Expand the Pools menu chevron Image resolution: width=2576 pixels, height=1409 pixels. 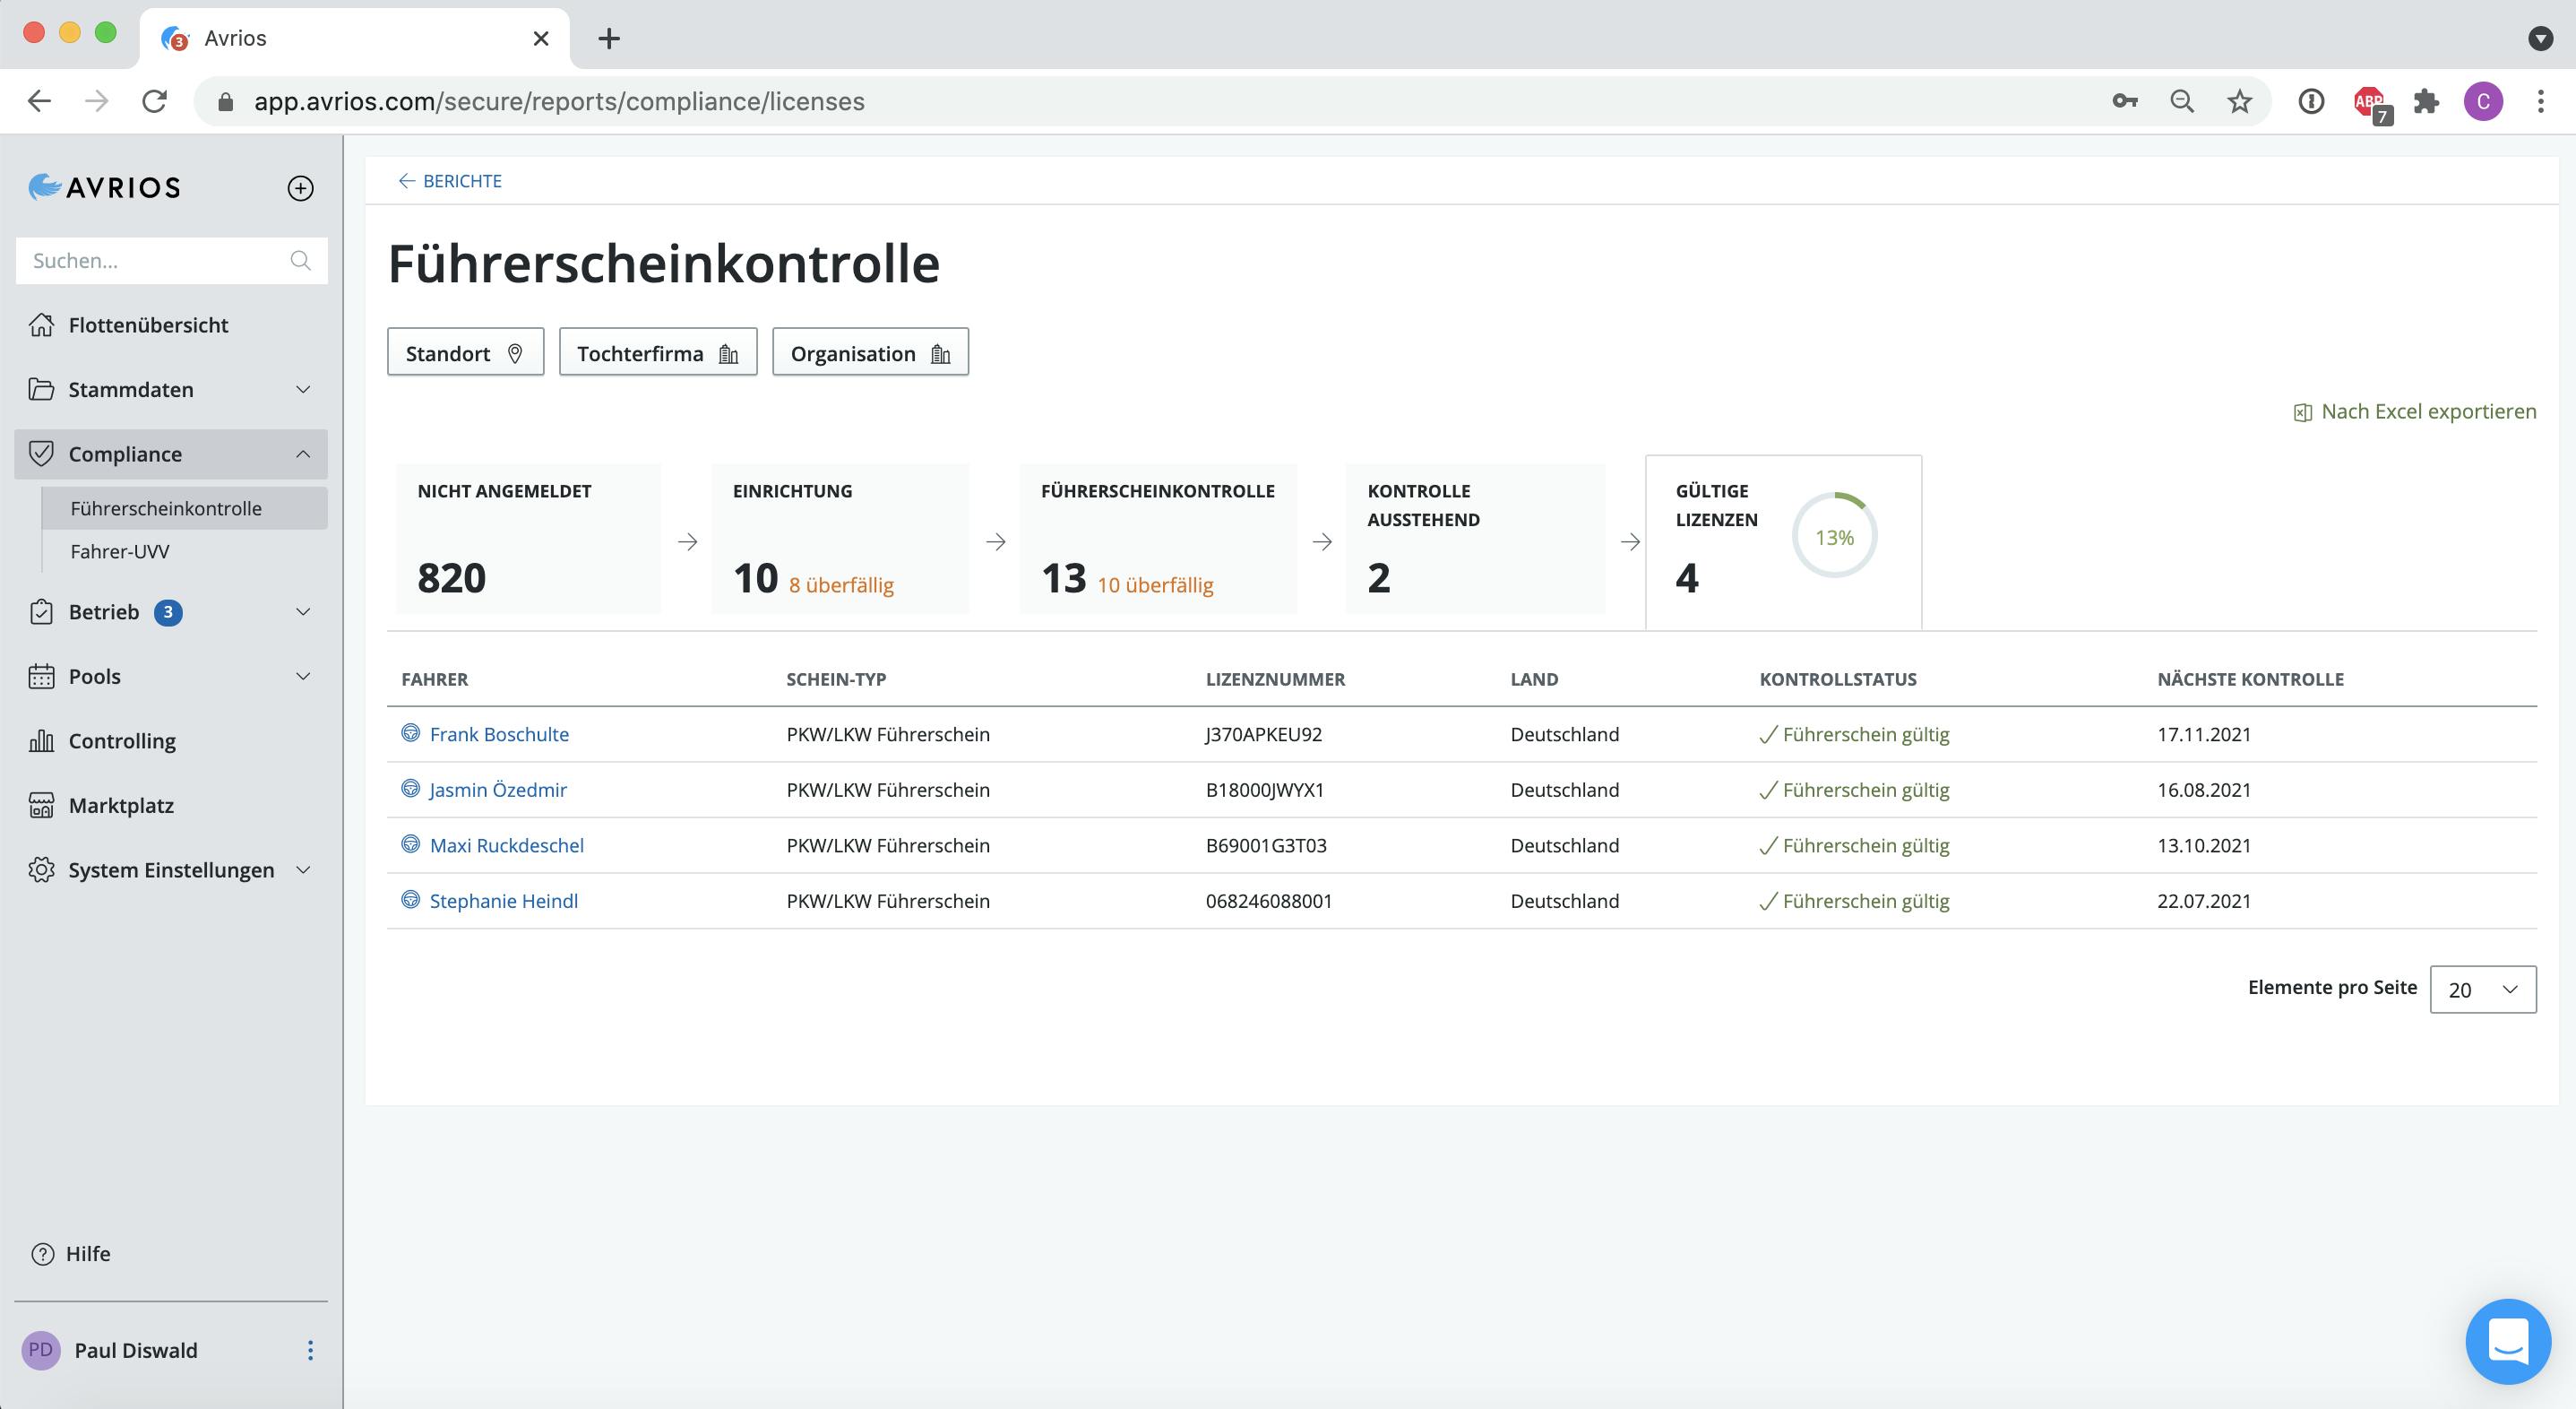(303, 676)
